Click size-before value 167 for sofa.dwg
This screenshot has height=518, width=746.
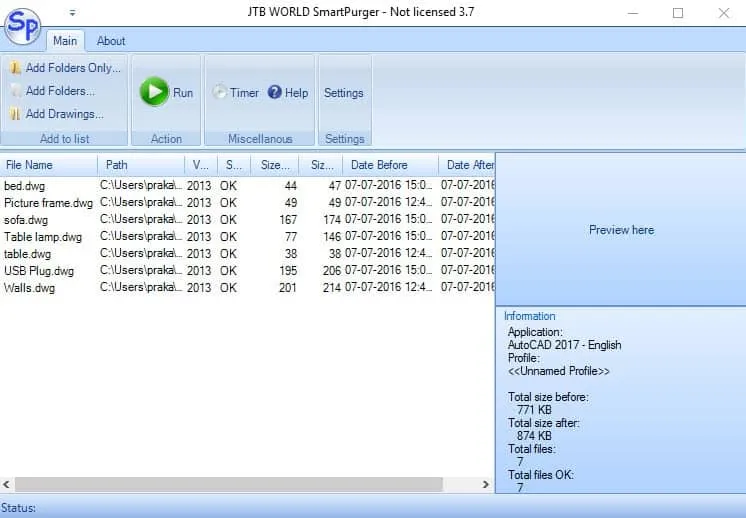(288, 220)
